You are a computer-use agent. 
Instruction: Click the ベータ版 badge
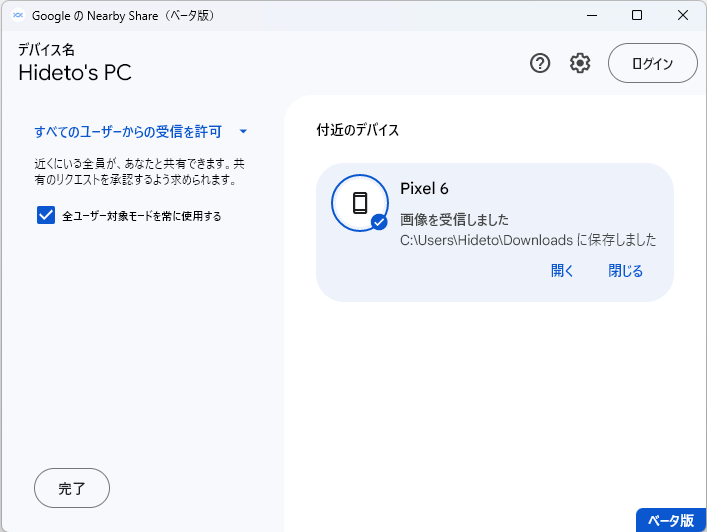click(x=671, y=520)
